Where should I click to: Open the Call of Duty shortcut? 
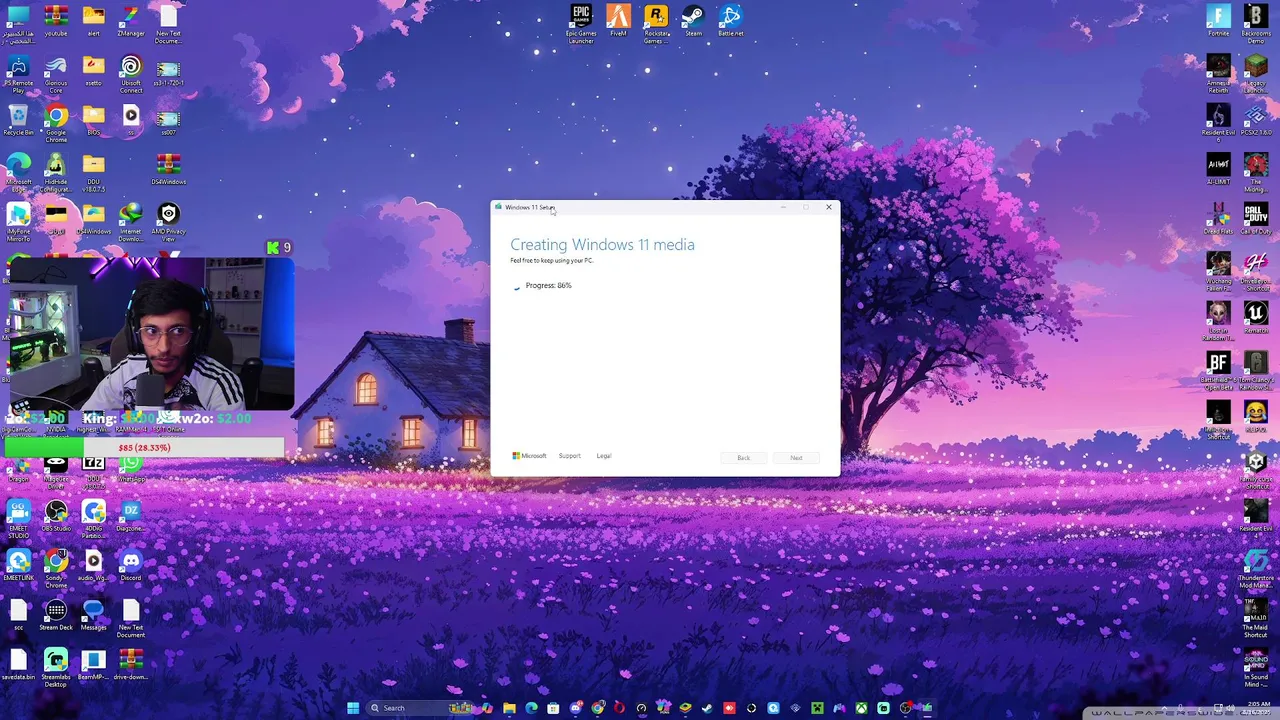pos(1256,220)
